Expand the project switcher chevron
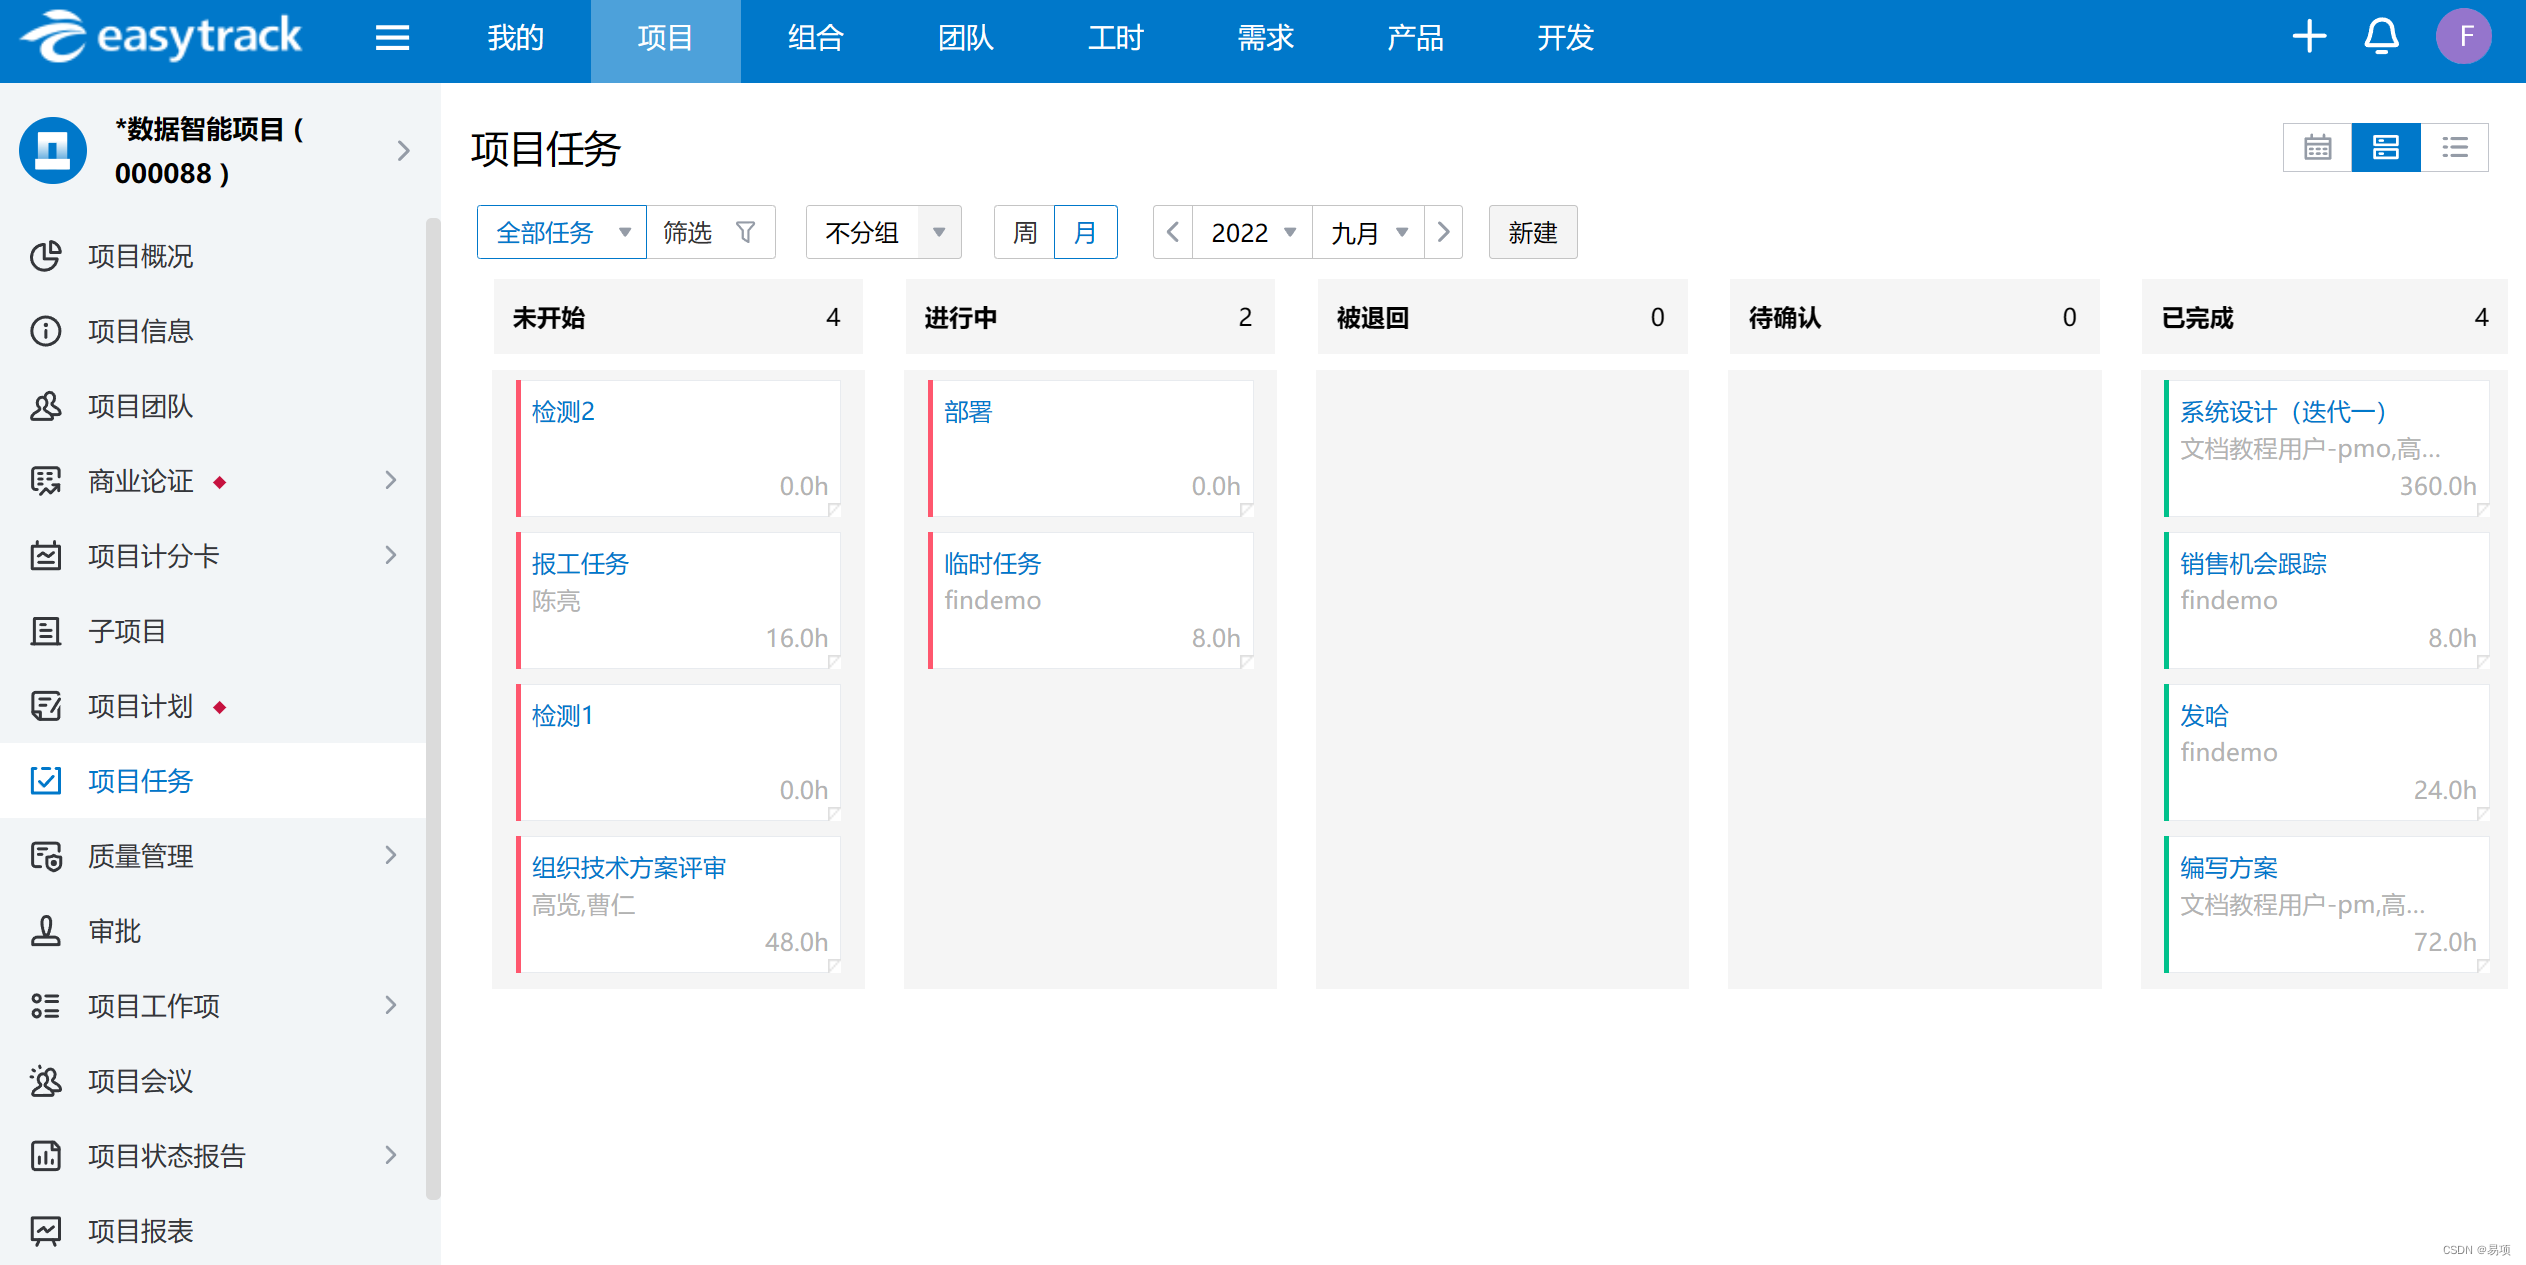 point(404,151)
